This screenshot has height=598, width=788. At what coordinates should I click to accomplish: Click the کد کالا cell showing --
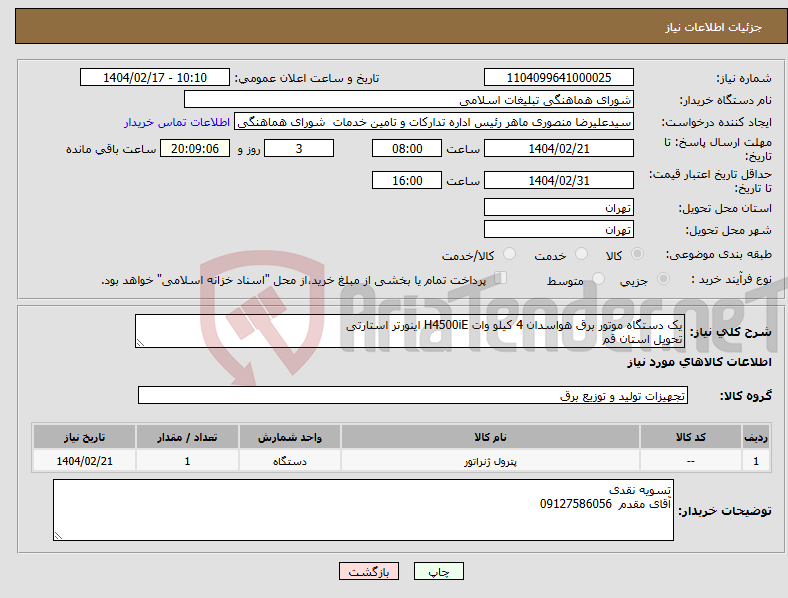click(691, 461)
